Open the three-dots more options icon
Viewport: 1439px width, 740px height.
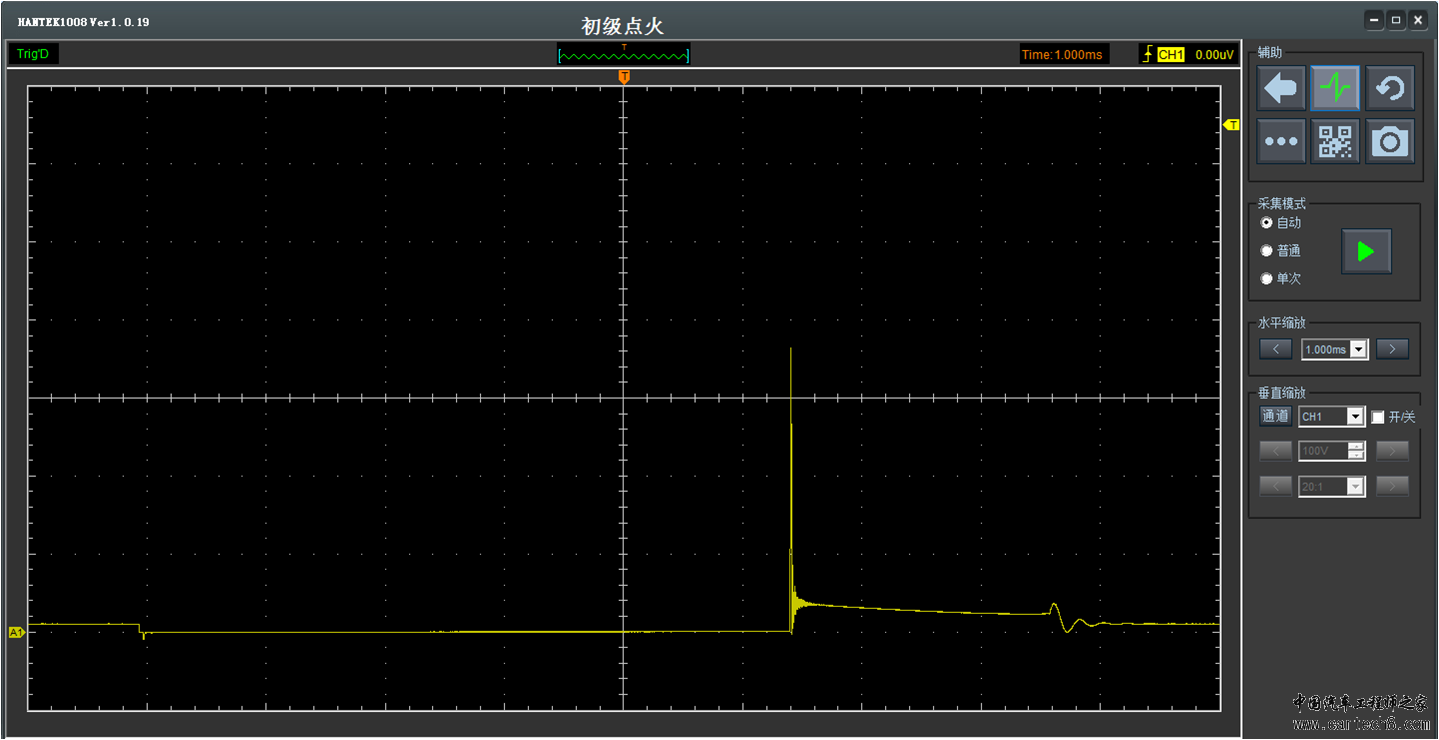1281,142
